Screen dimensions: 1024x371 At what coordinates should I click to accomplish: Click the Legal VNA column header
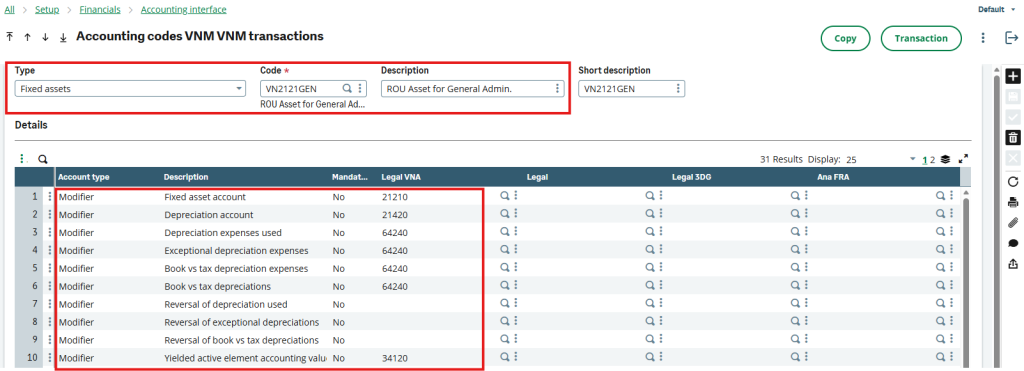[x=400, y=177]
